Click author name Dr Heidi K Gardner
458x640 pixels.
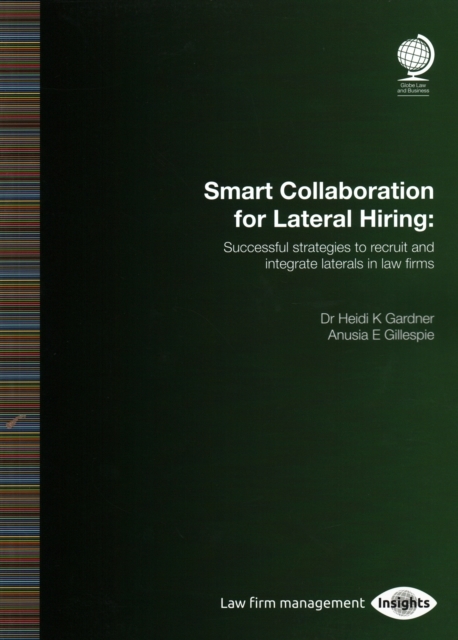pos(377,318)
